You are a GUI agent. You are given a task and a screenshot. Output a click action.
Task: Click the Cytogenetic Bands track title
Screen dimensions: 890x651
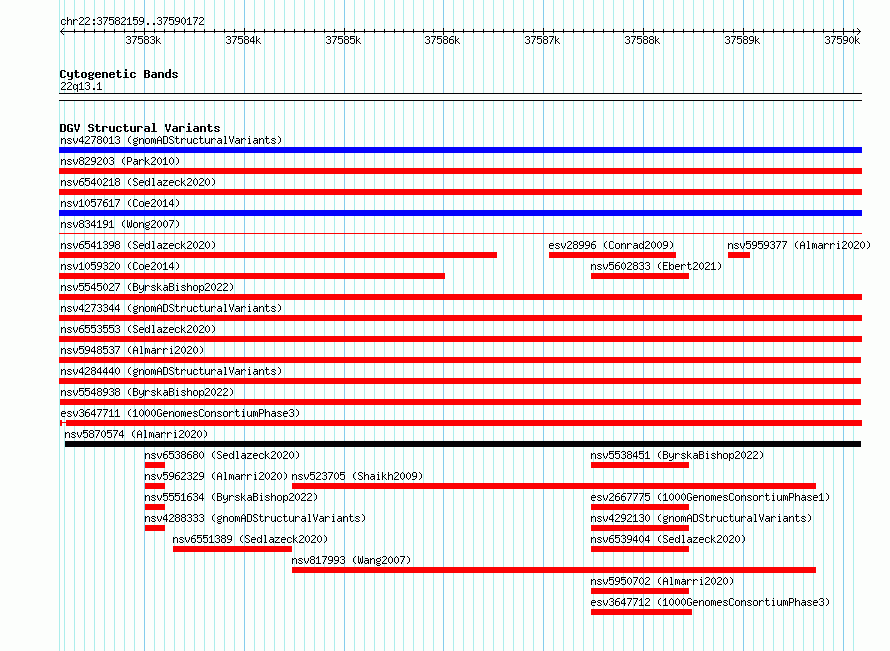coord(119,74)
